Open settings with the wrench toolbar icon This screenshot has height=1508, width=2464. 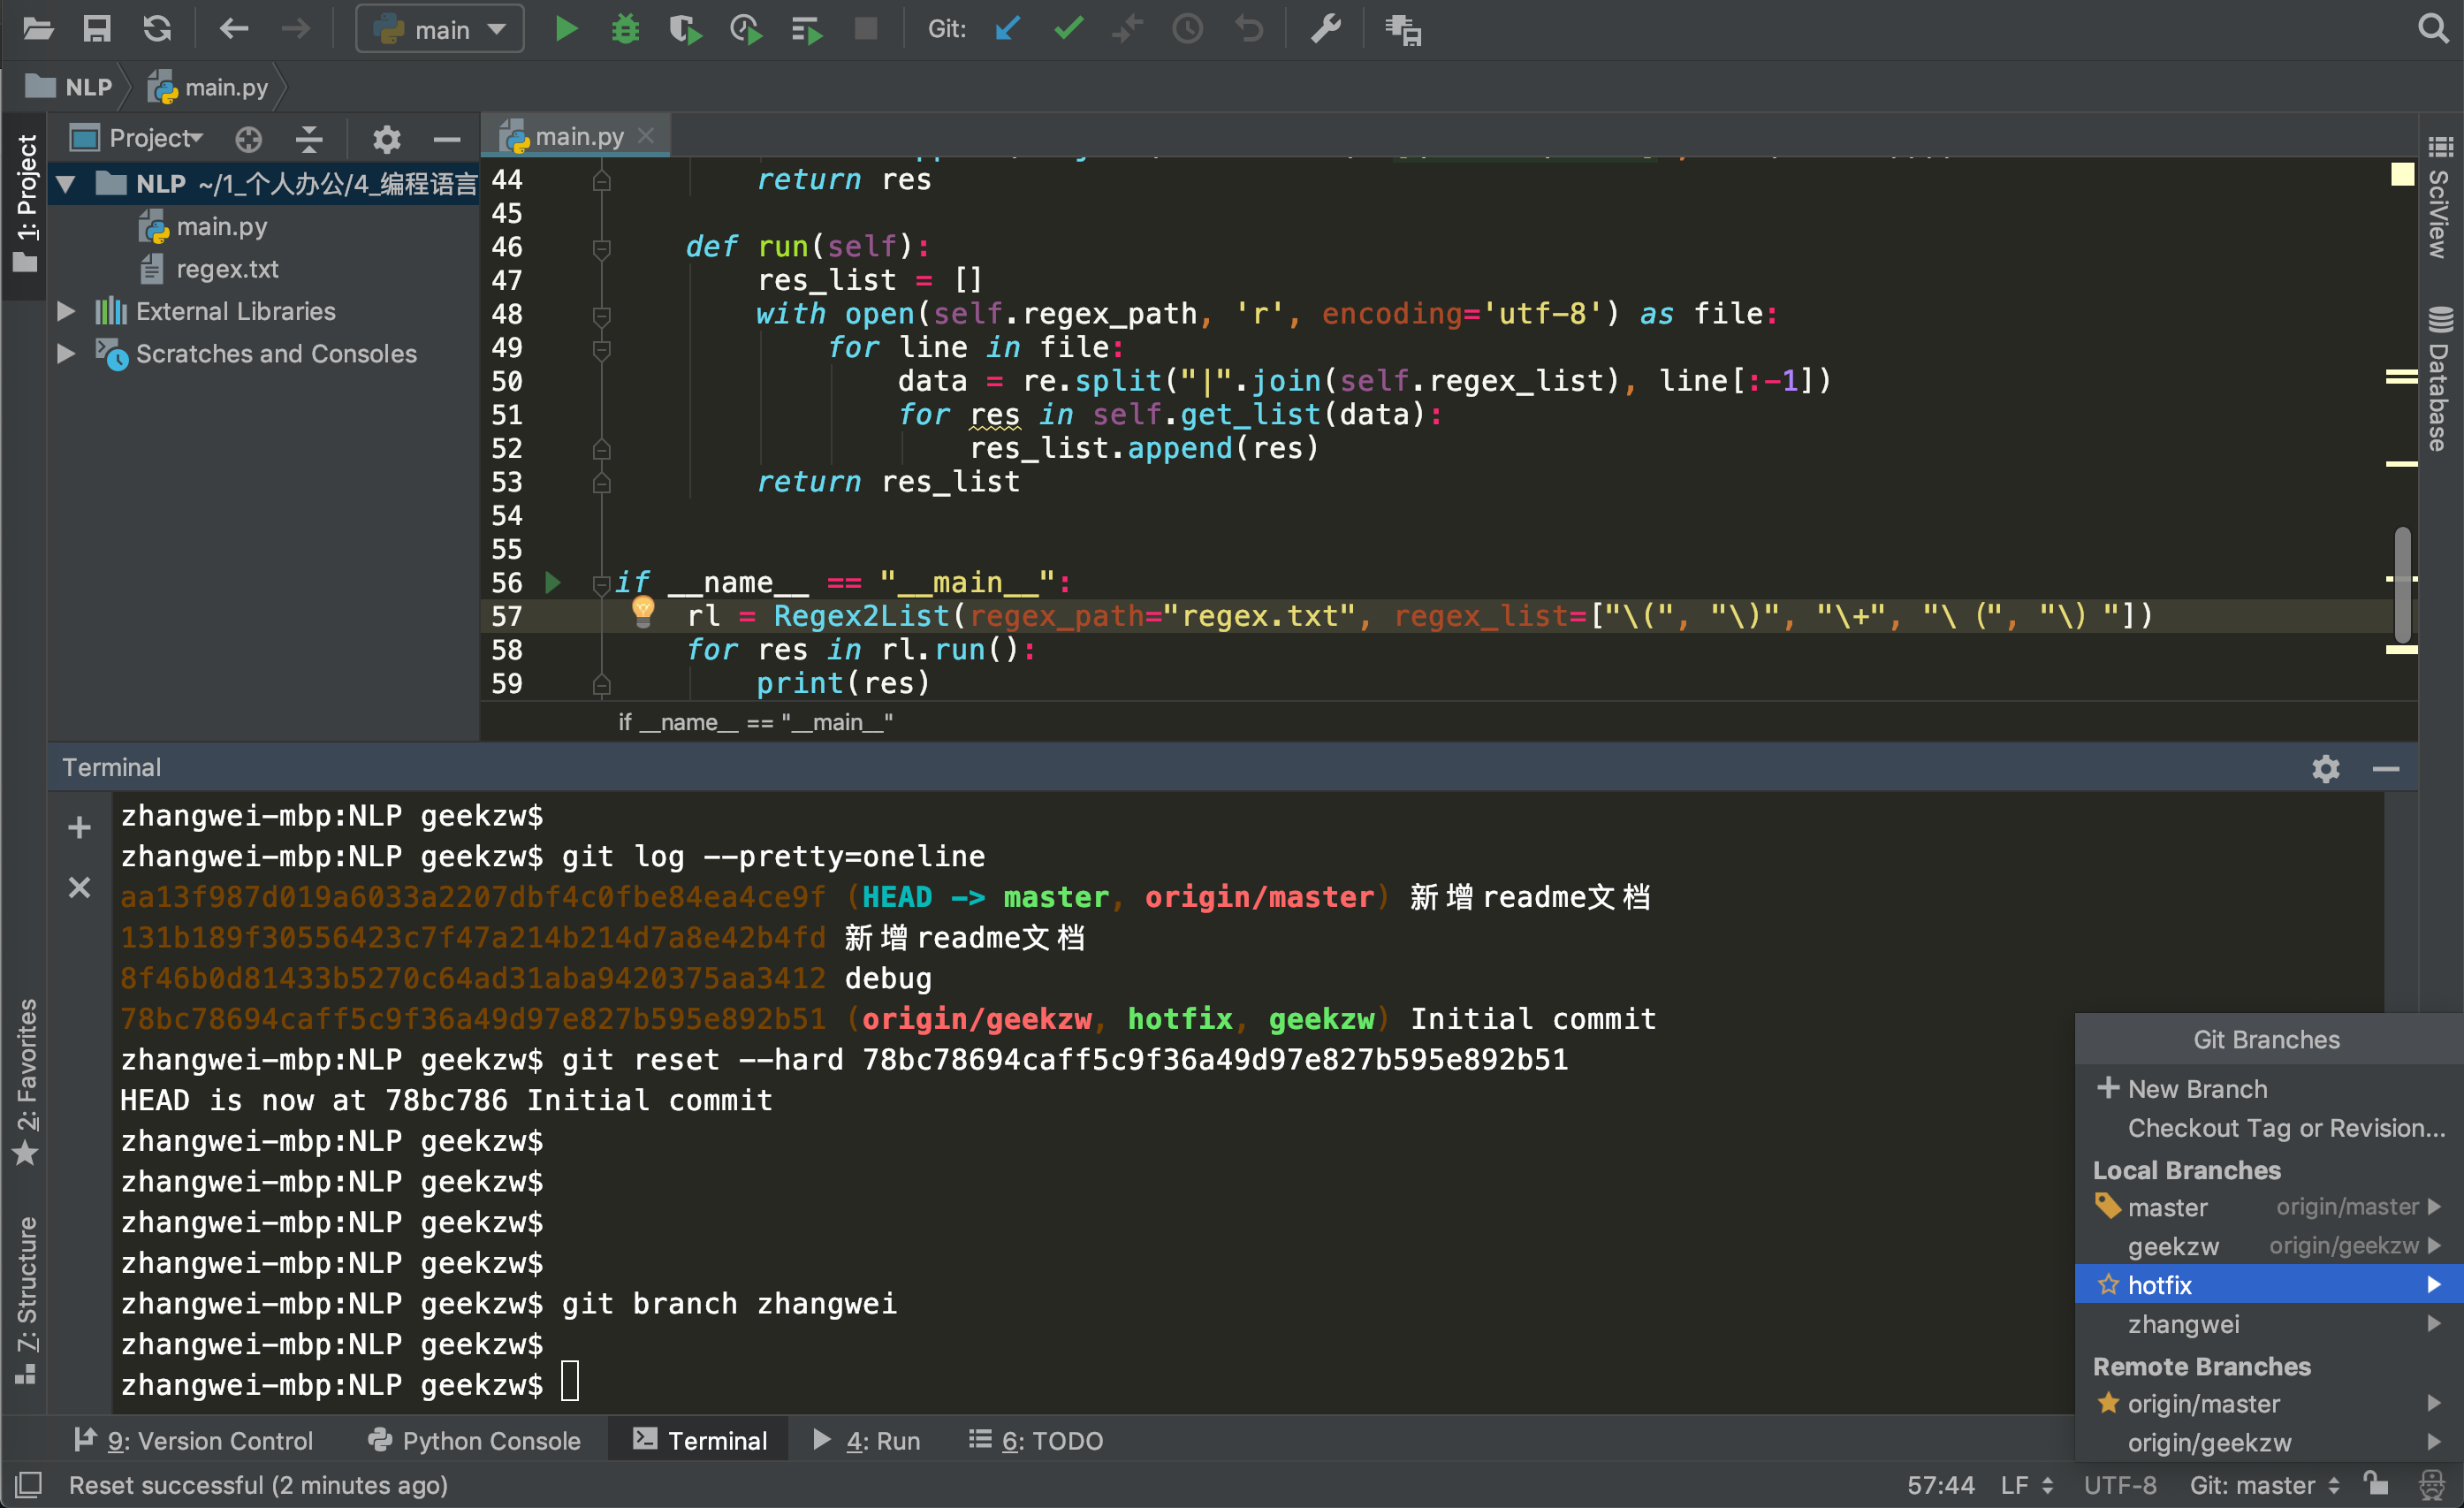pyautogui.click(x=1325, y=29)
